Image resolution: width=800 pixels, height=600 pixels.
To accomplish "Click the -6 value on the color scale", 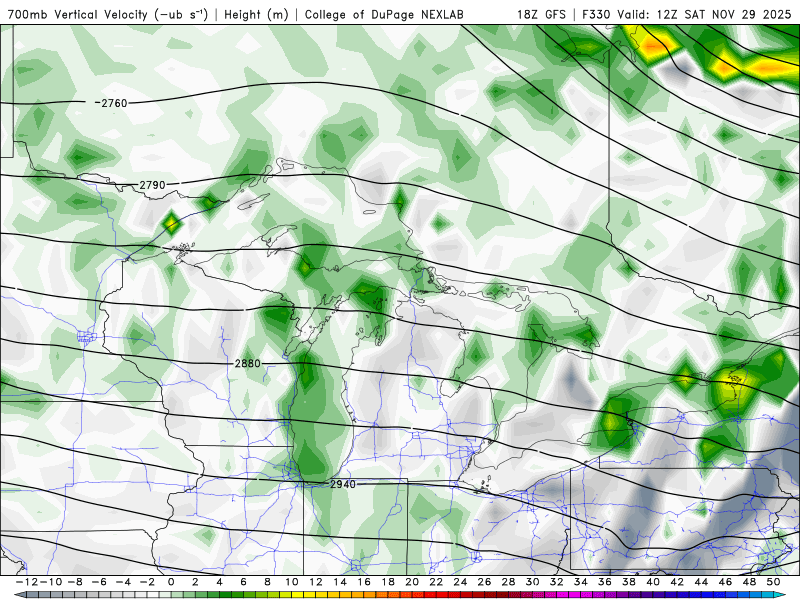I will (98, 582).
